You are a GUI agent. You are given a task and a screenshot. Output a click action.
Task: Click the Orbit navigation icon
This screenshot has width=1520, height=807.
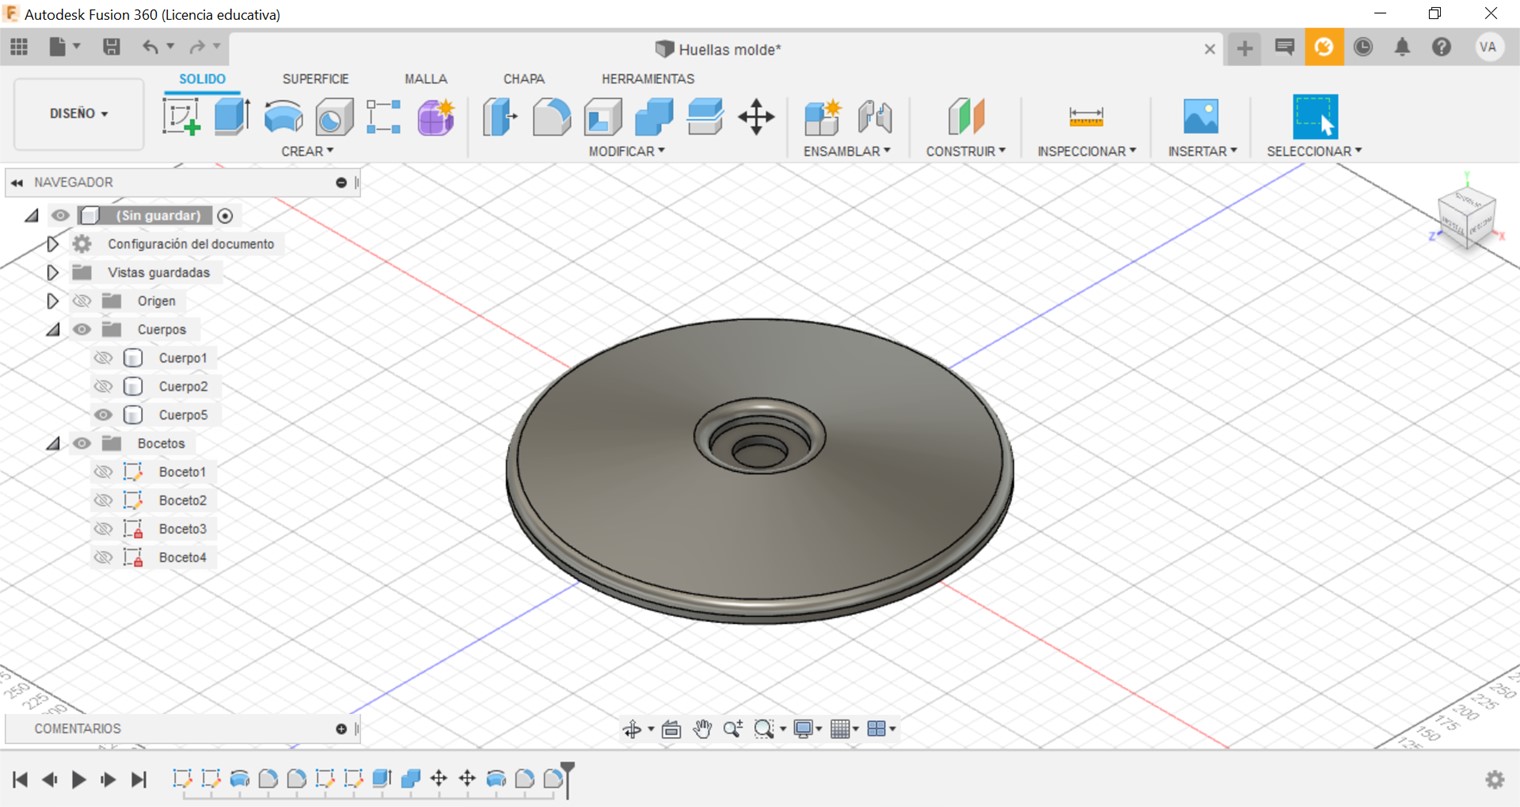tap(632, 729)
